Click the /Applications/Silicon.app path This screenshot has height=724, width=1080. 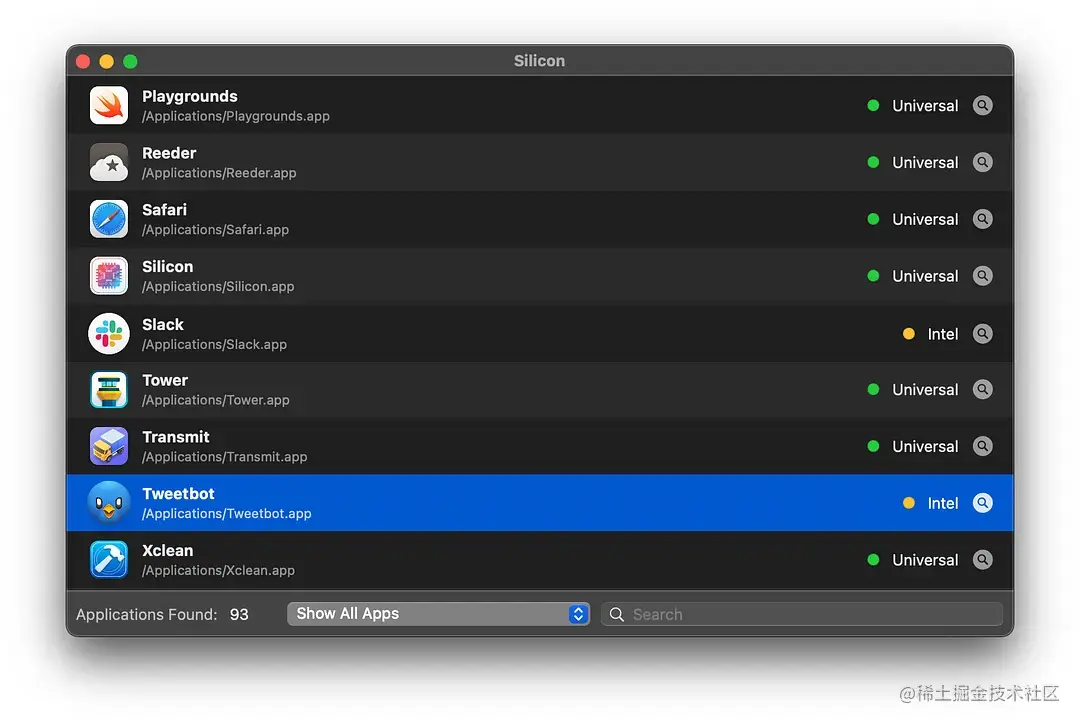(x=218, y=286)
